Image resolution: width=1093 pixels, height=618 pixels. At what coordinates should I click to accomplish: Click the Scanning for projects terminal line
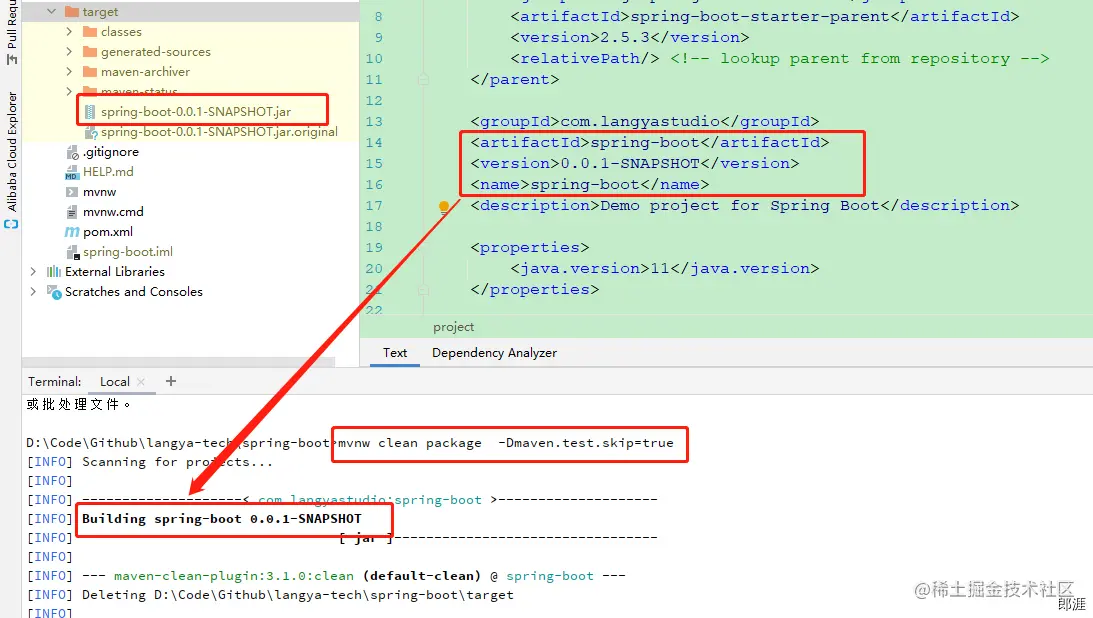[177, 462]
